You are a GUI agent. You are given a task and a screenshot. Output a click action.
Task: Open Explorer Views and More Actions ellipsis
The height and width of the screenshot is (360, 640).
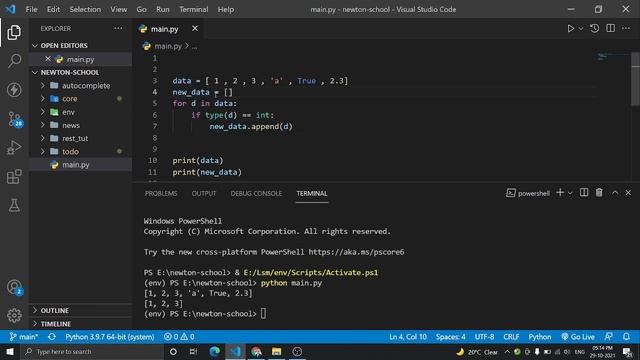118,28
